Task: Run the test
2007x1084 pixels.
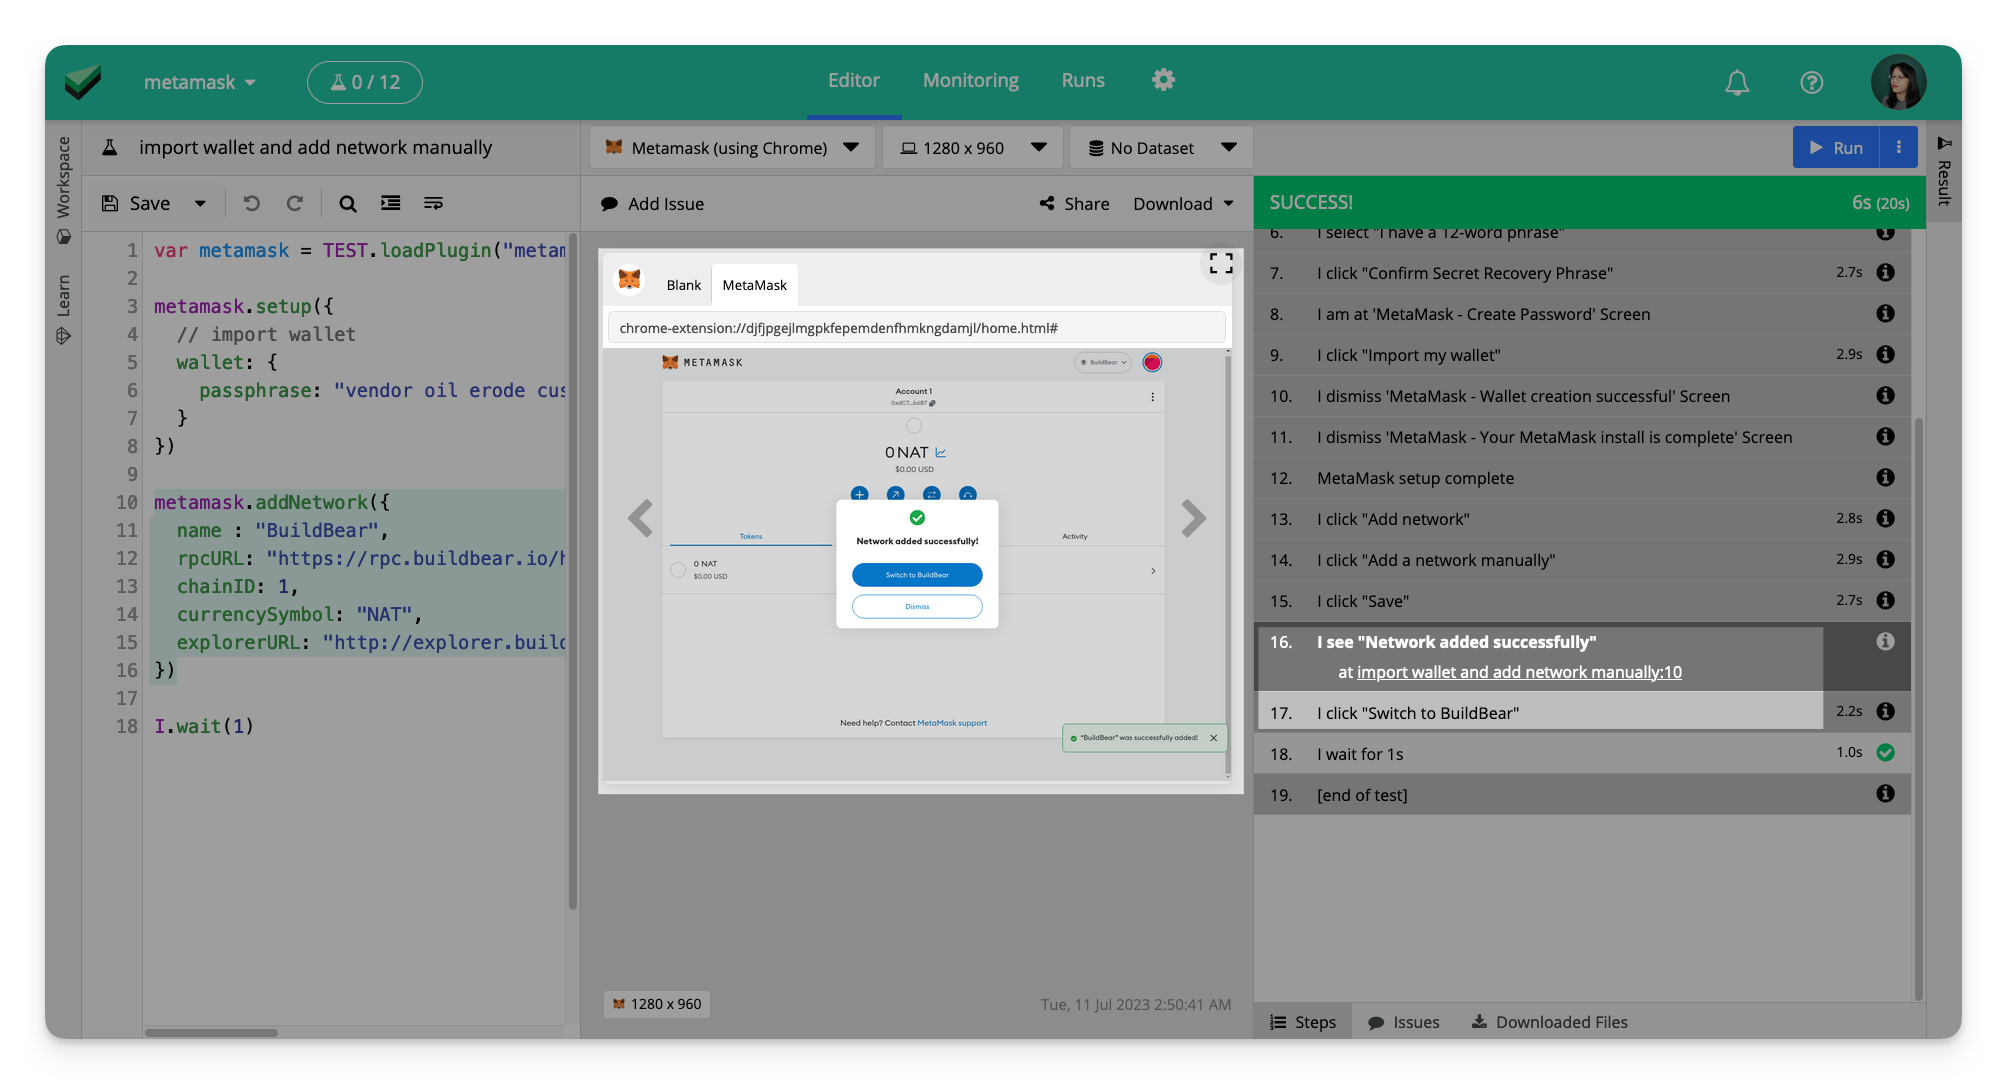Action: coord(1843,147)
